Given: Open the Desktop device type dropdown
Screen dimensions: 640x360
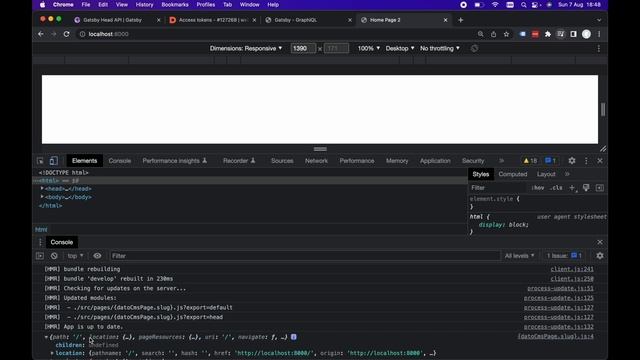Looking at the screenshot, I should click(400, 49).
